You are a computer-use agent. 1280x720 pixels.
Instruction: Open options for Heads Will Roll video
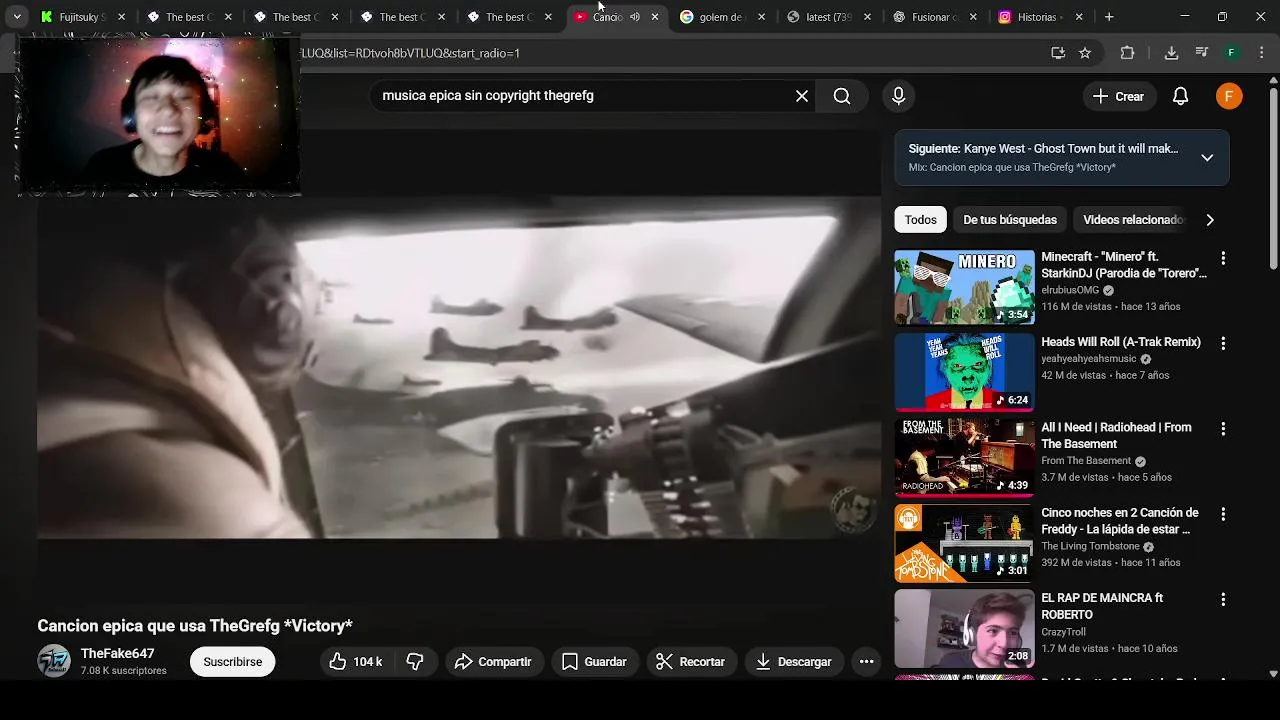[1222, 343]
